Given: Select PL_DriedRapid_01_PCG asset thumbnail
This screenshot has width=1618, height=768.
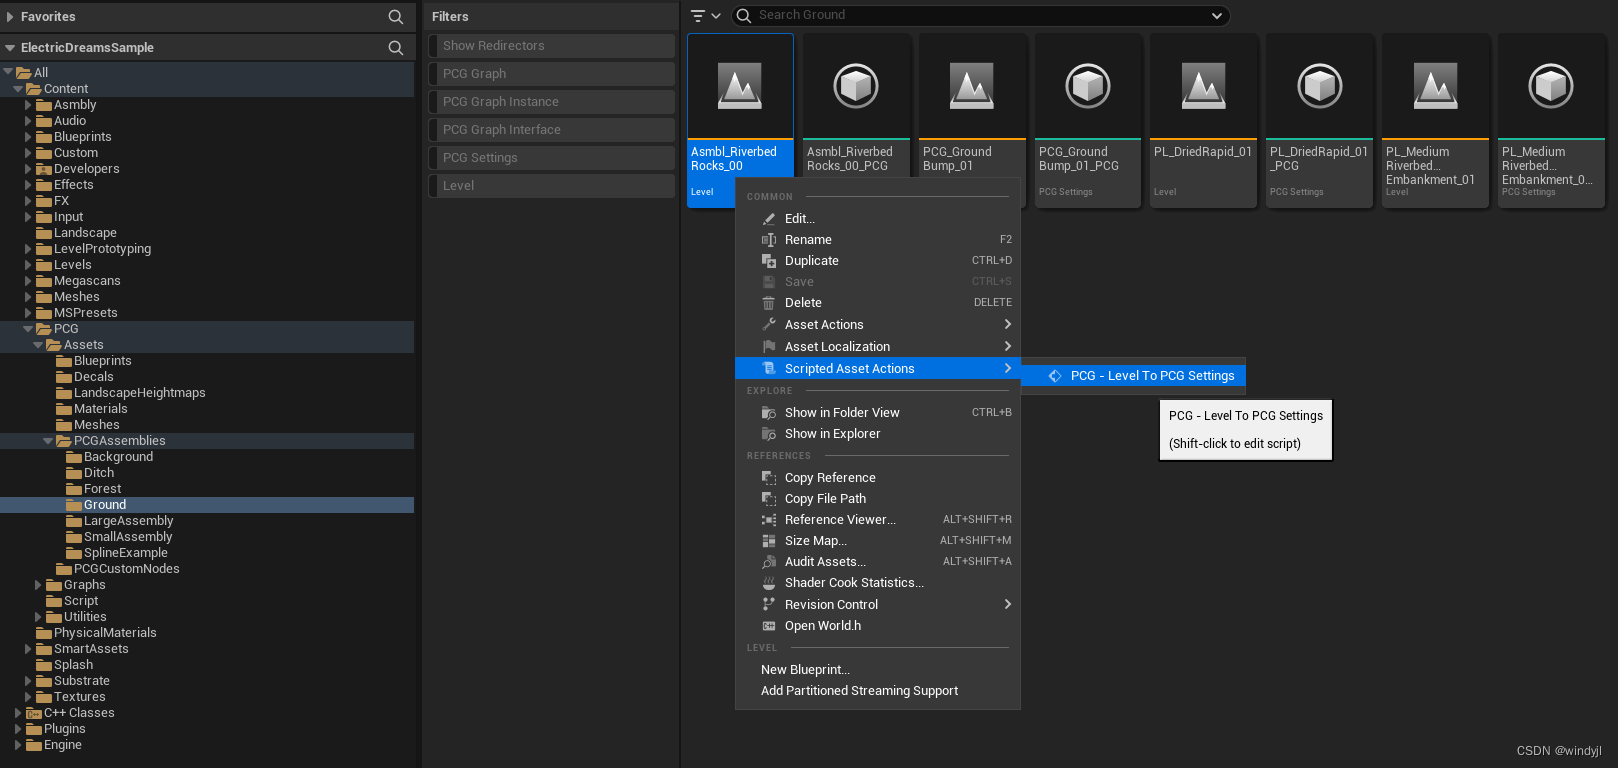Looking at the screenshot, I should pos(1320,87).
